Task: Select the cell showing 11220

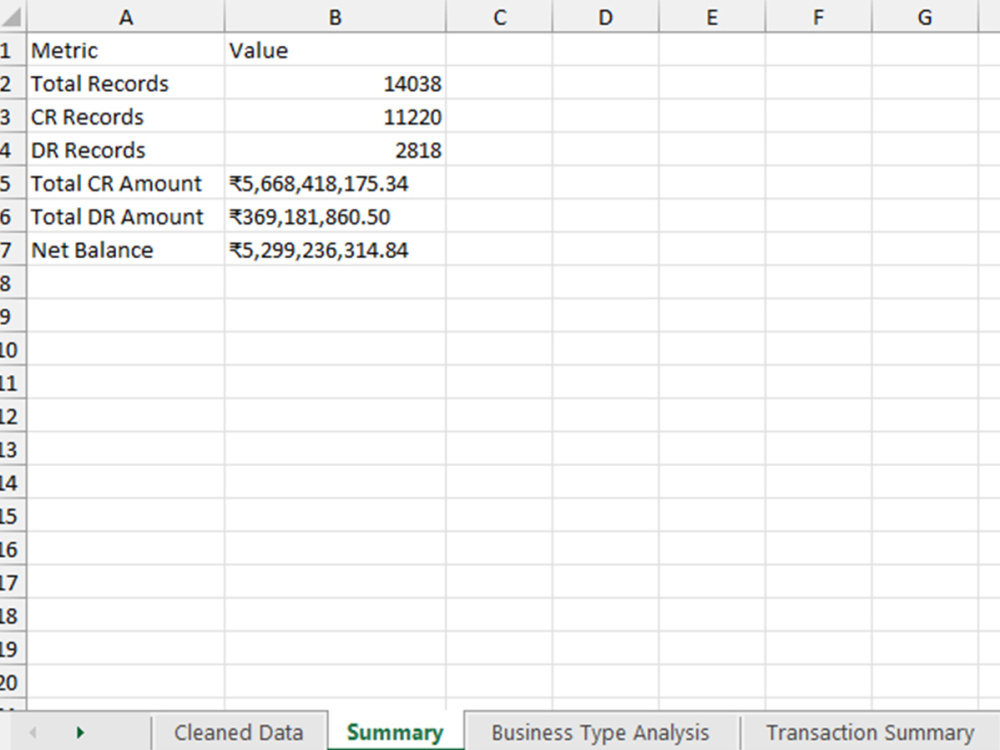Action: click(x=335, y=116)
